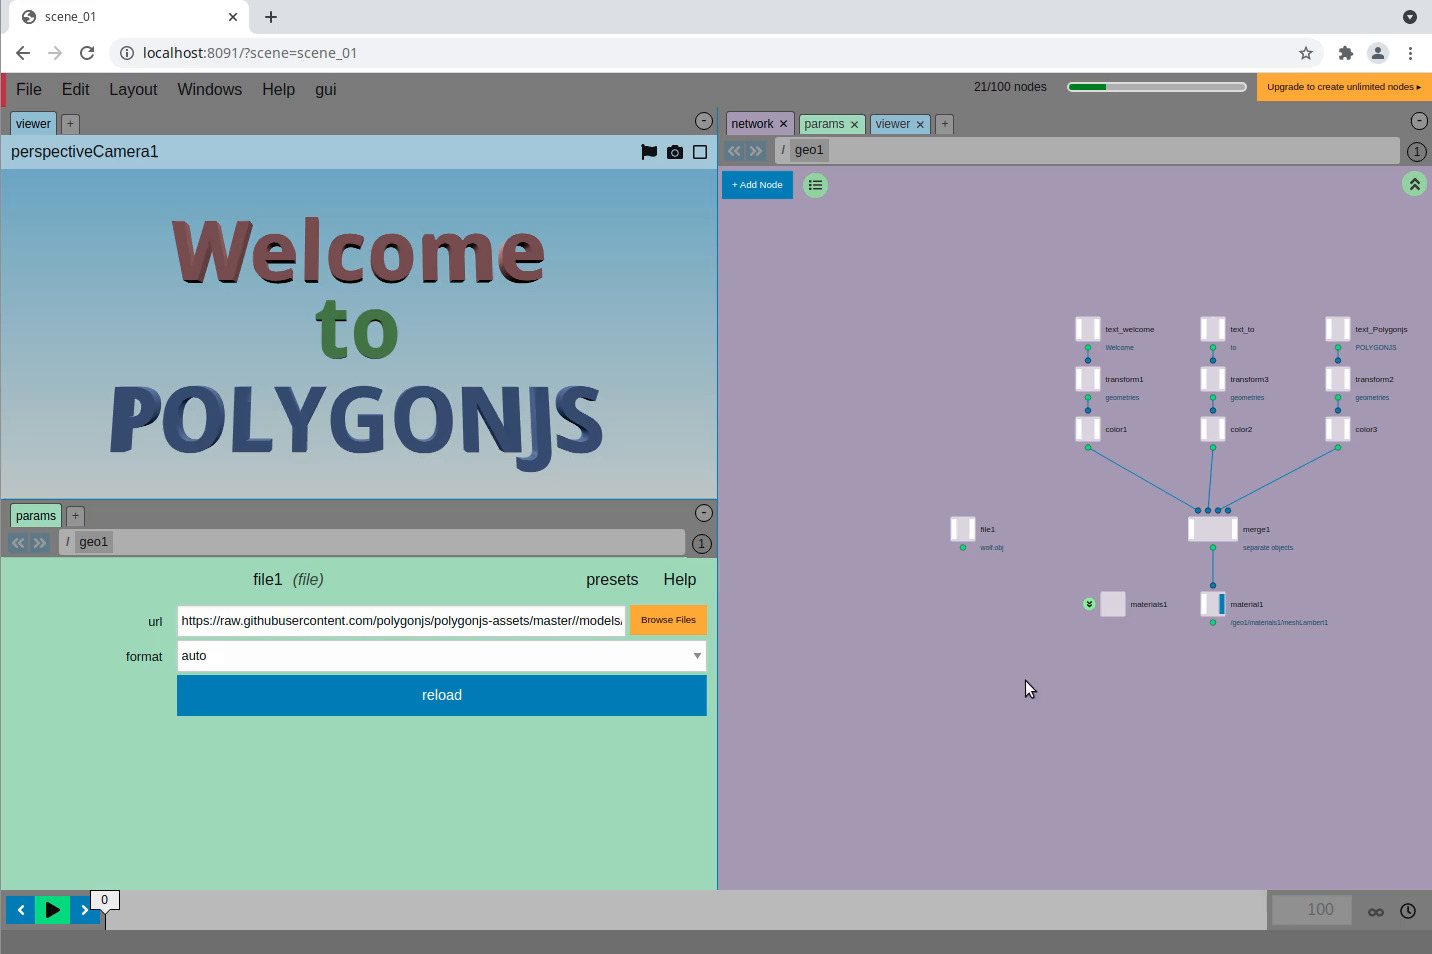Click Upgrade to create unlimited nodes
This screenshot has width=1432, height=954.
1344,87
